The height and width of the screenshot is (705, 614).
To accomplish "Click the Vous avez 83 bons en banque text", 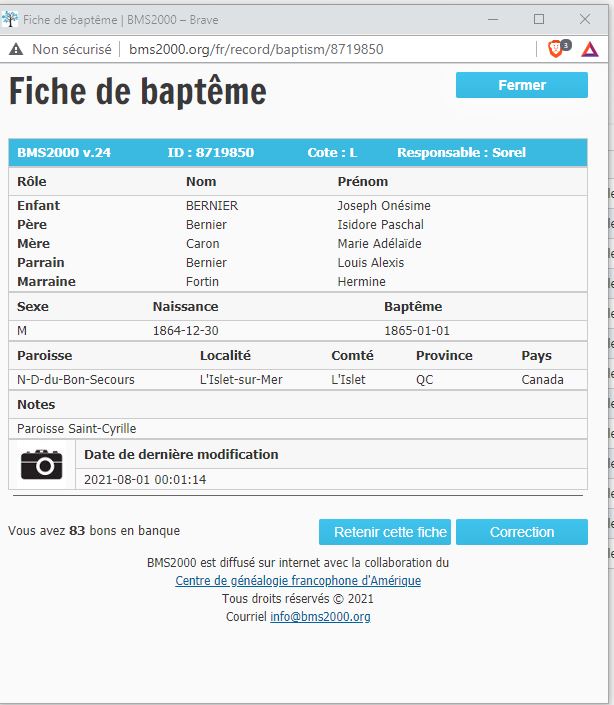I will tap(93, 531).
